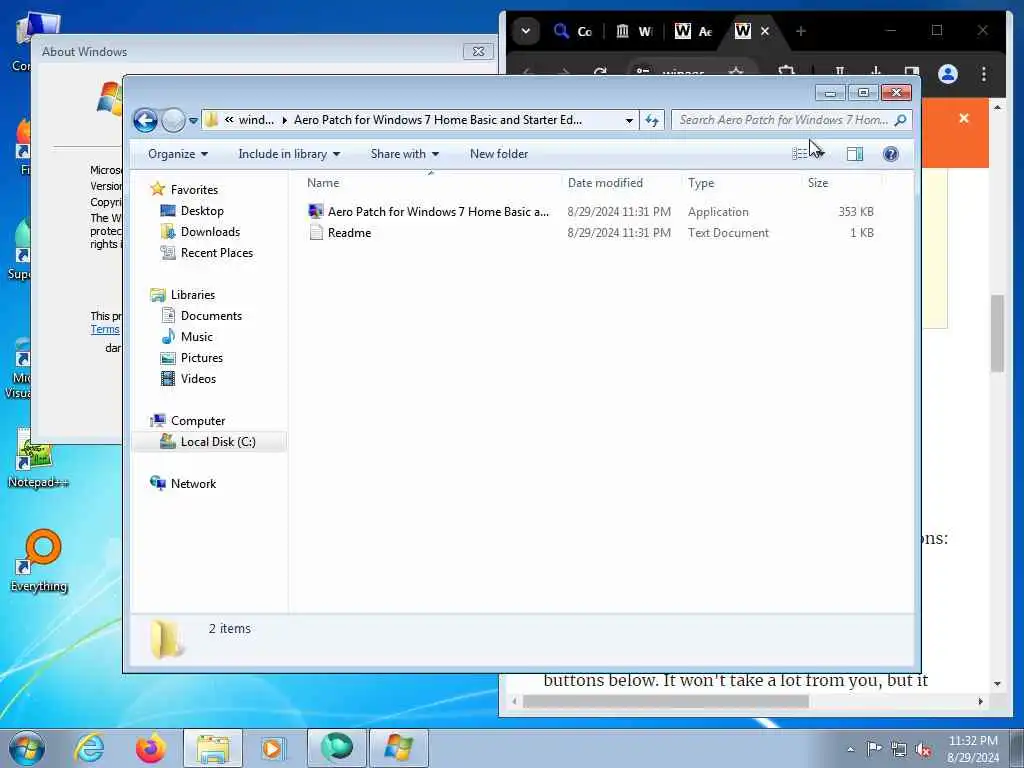The width and height of the screenshot is (1024, 768).
Task: Click the green browser taskbar button
Action: coord(336,748)
